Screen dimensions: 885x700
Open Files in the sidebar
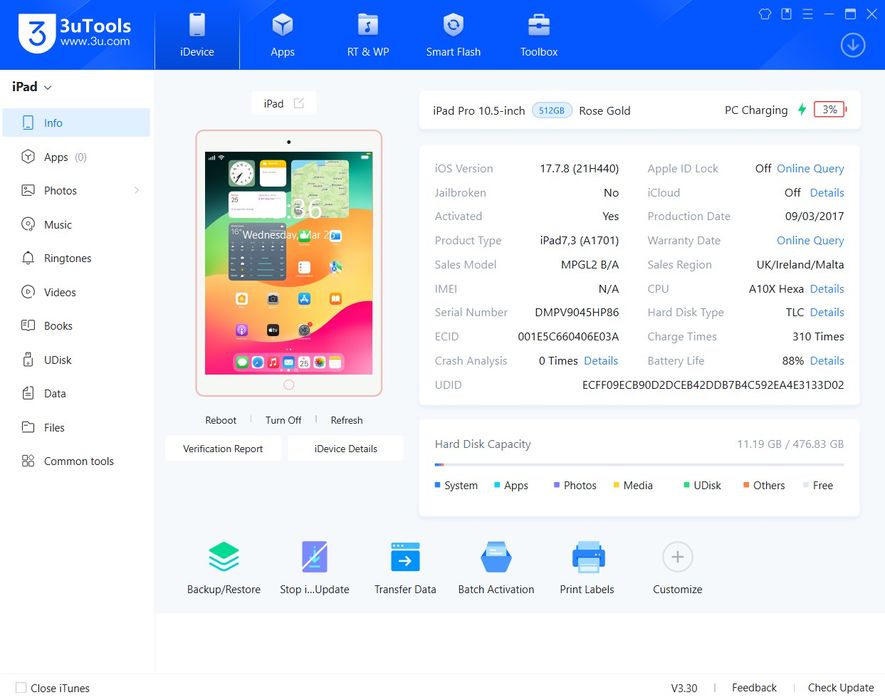point(76,427)
